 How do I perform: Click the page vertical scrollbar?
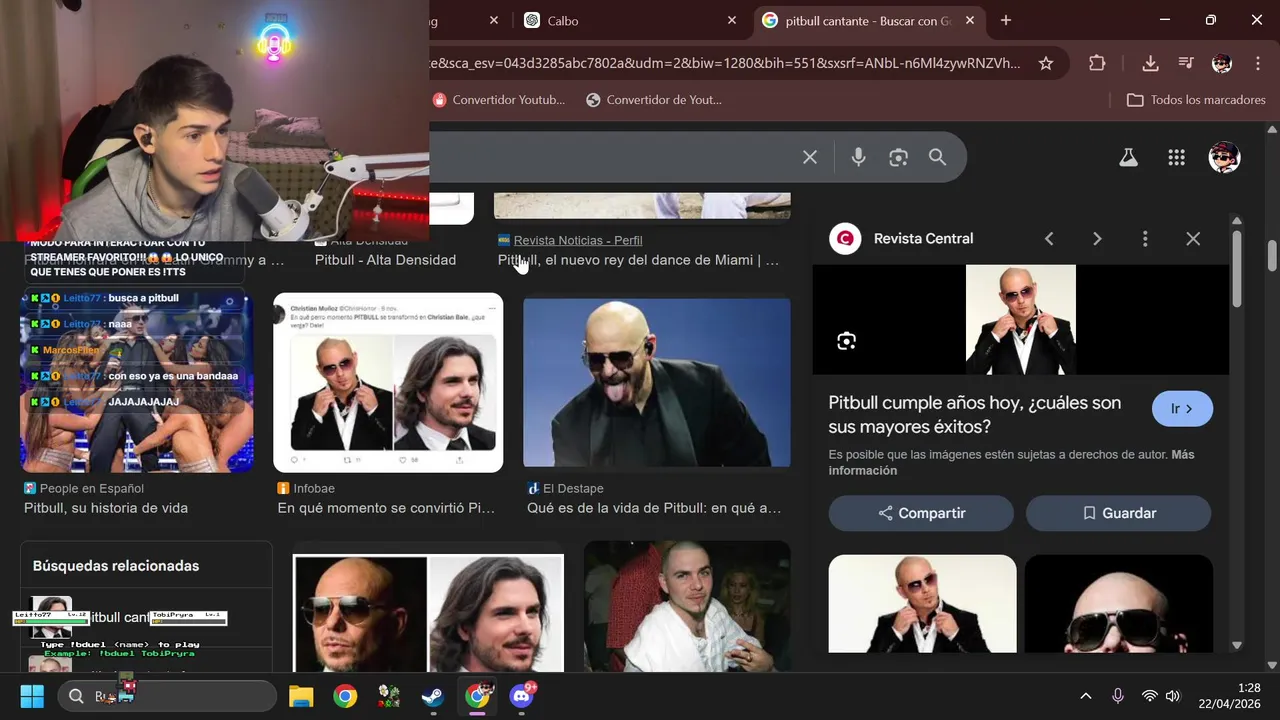pos(1272,255)
